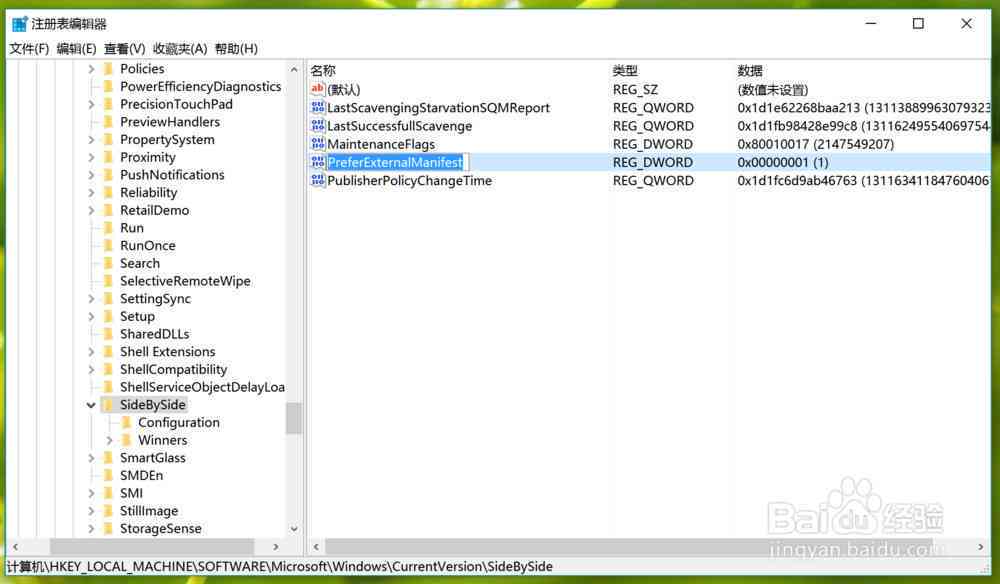Click the SideBySide open folder icon
The height and width of the screenshot is (584, 1000).
click(108, 404)
